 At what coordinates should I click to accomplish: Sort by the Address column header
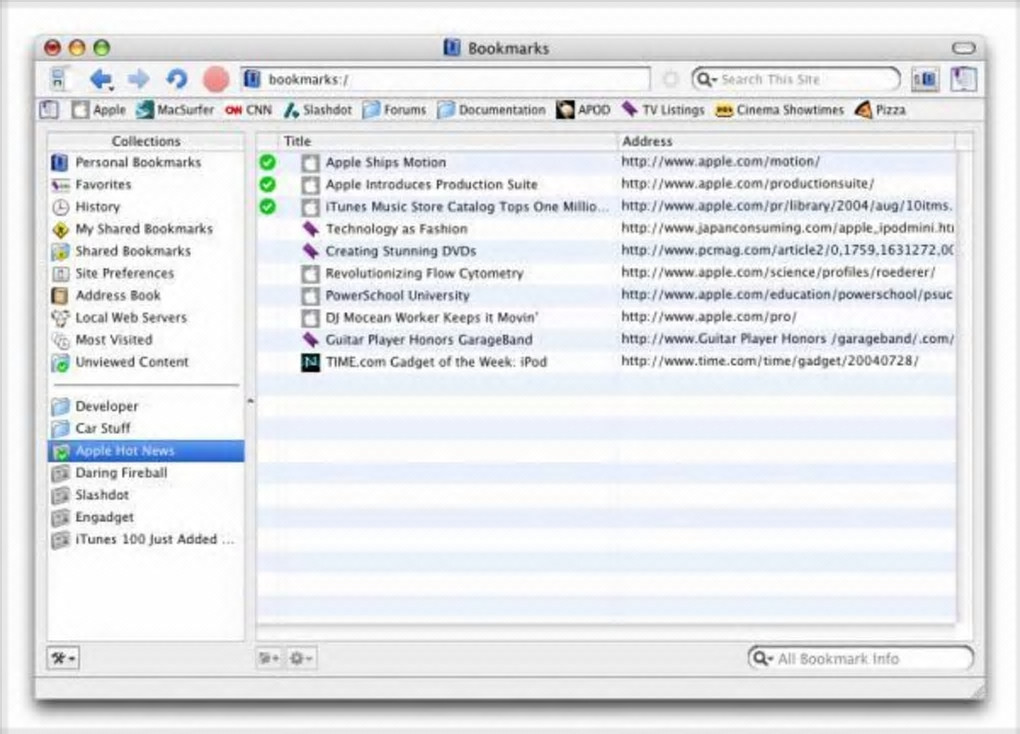coord(786,141)
